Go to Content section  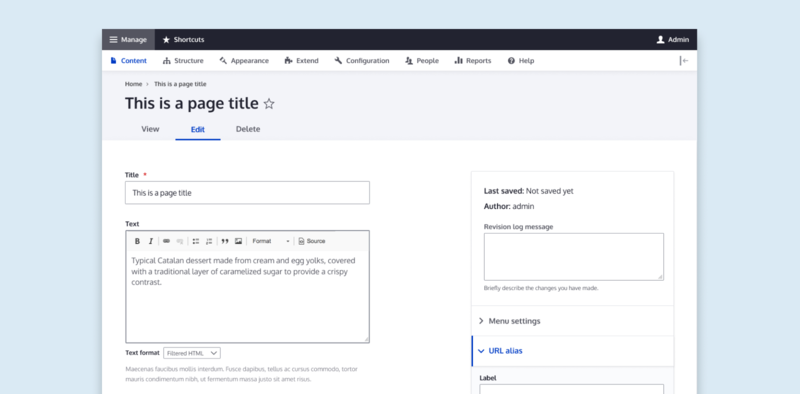129,61
